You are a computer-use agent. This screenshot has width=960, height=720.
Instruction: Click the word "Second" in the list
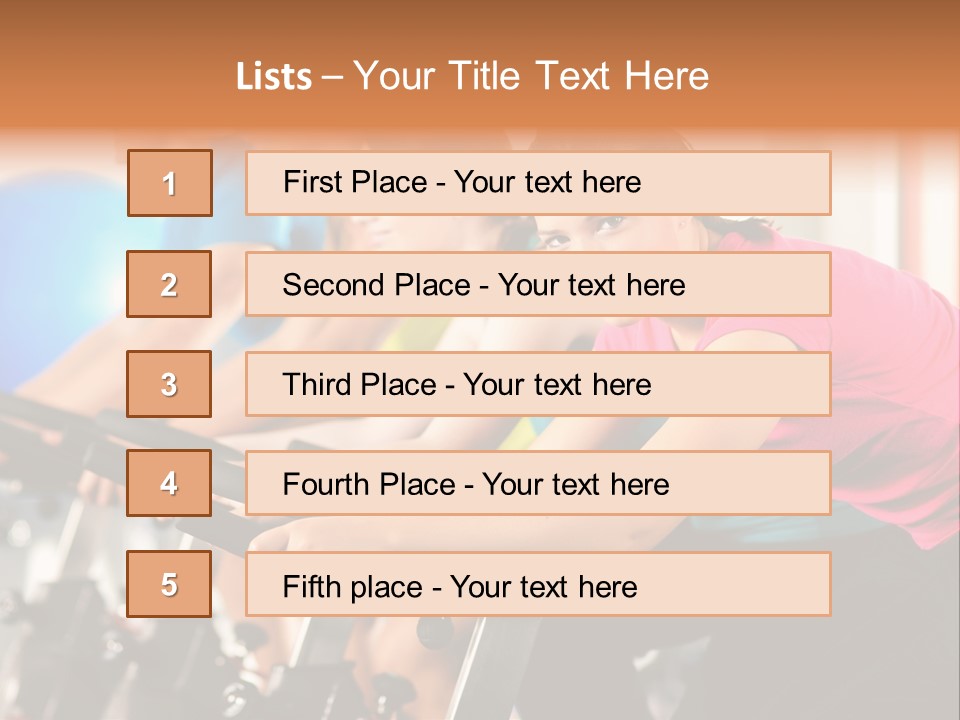pyautogui.click(x=334, y=285)
